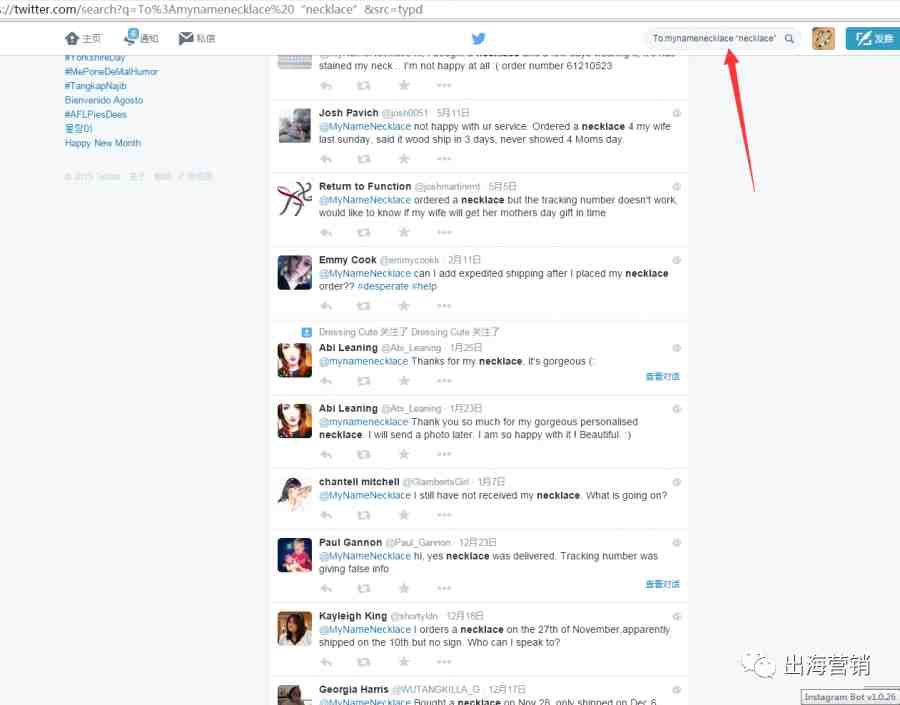The width and height of the screenshot is (900, 705).
Task: Open the #AFLPiesDees trend
Action: coord(96,114)
